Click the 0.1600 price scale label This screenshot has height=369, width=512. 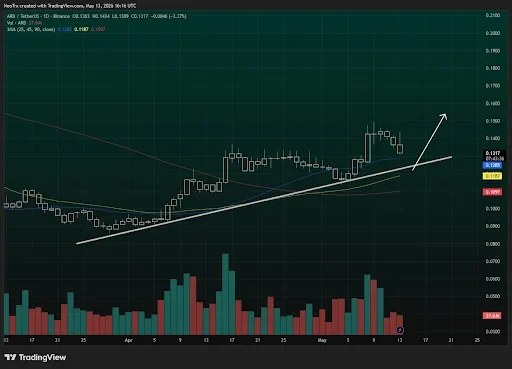493,103
